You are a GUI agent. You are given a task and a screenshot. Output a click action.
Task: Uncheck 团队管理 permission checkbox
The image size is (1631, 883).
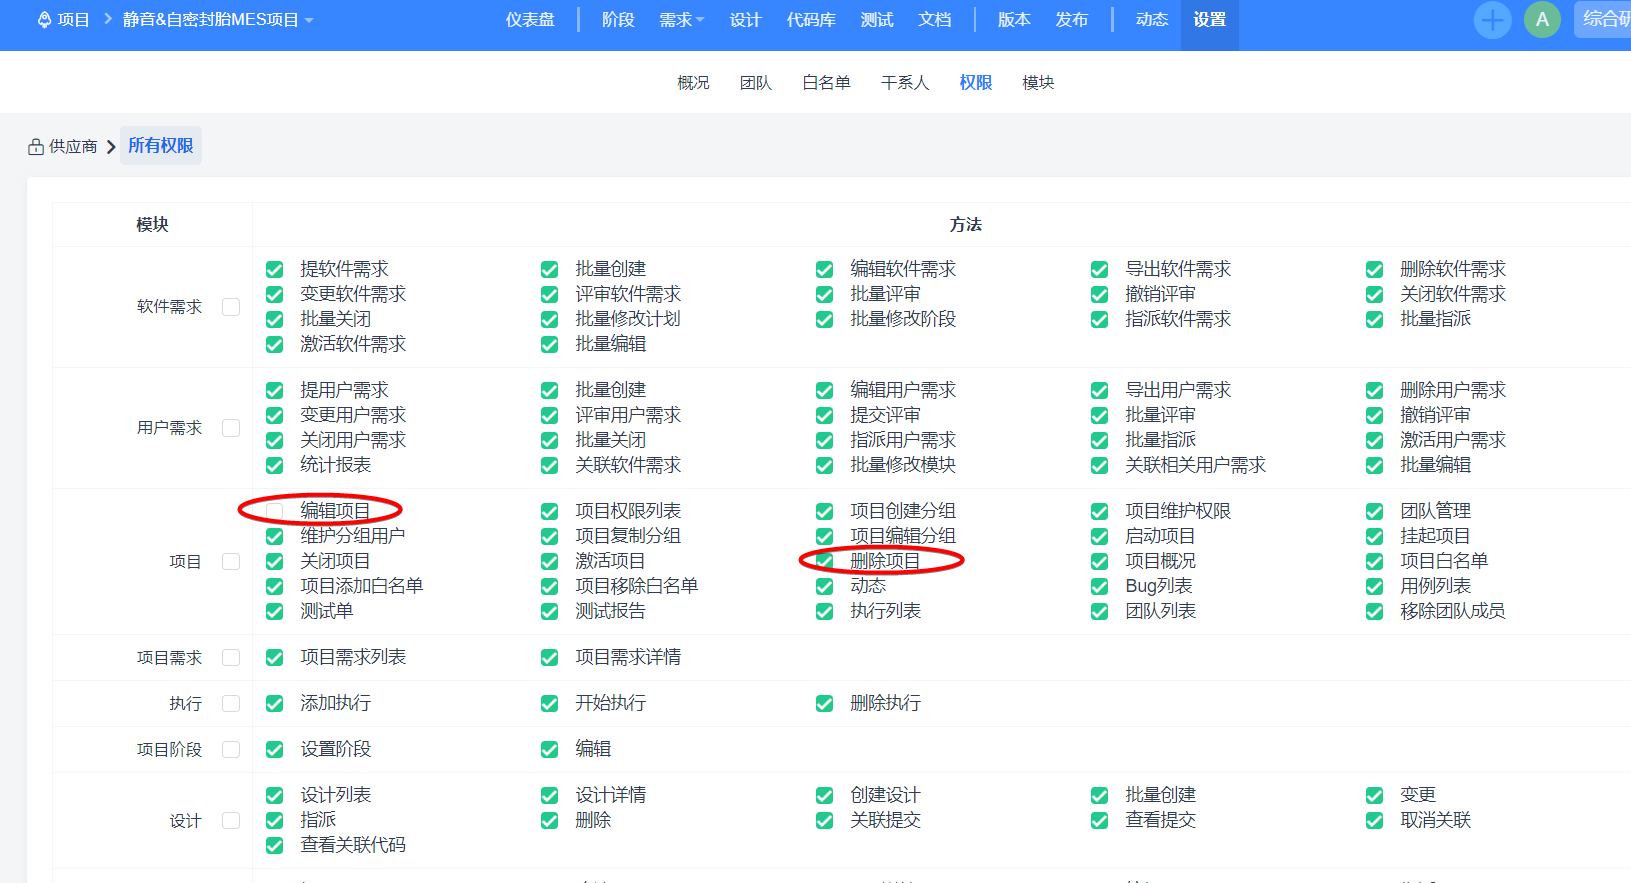[1374, 512]
